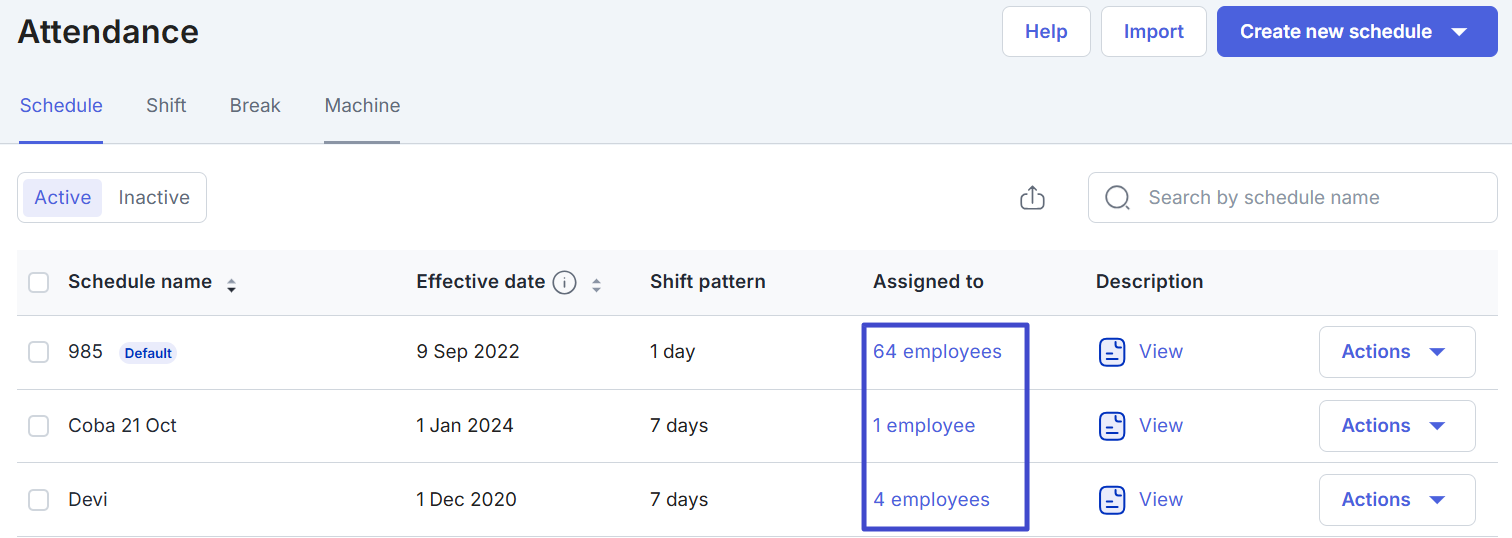Click the description document icon for 985

[1112, 352]
